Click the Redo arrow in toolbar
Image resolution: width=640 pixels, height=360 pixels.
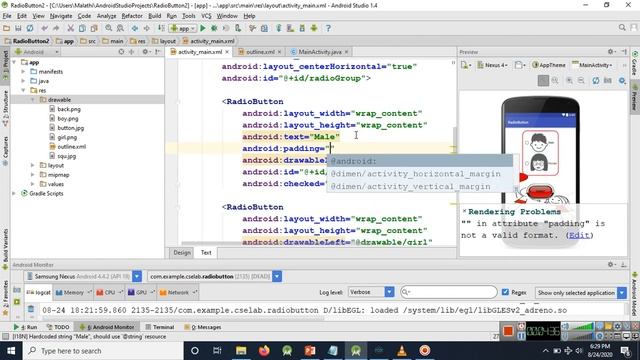56,28
